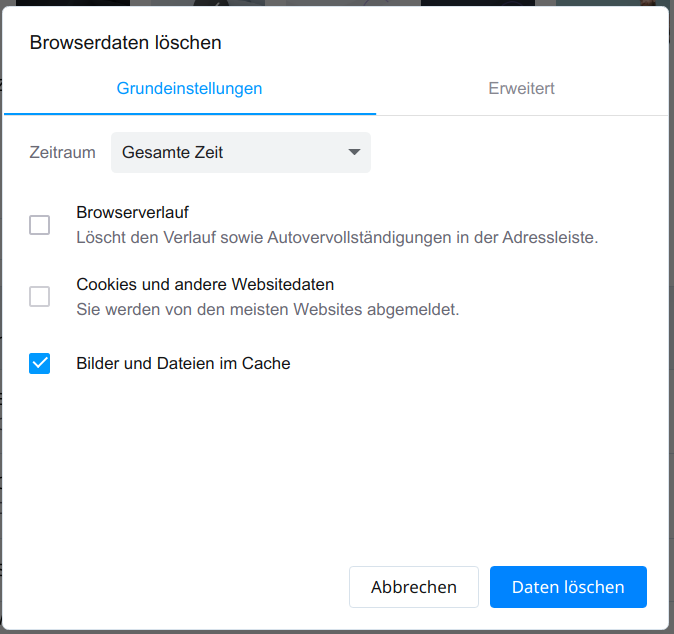Click the 'Sie werden von den meisten Websites abgemeldet' text
Screen dimensions: 674x634
tap(268, 309)
